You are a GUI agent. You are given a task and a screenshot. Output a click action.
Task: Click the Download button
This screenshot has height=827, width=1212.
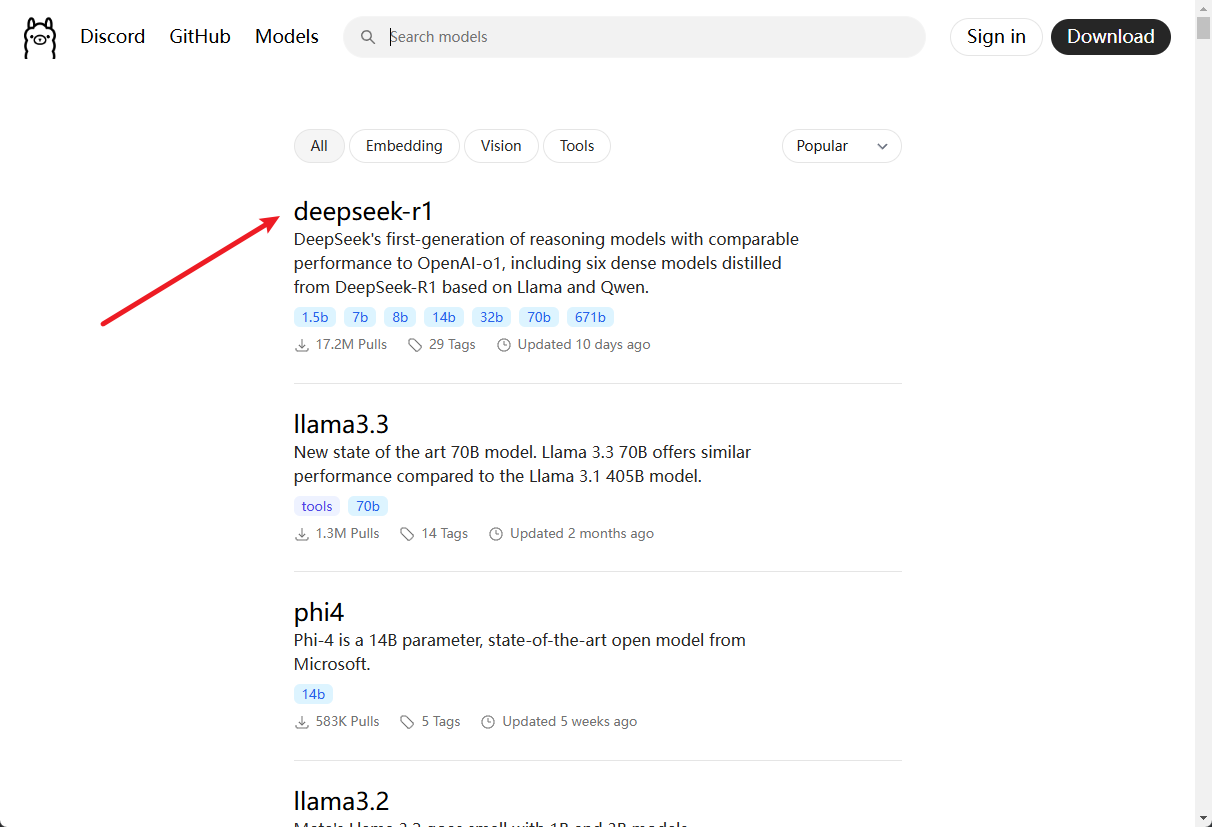click(x=1111, y=37)
